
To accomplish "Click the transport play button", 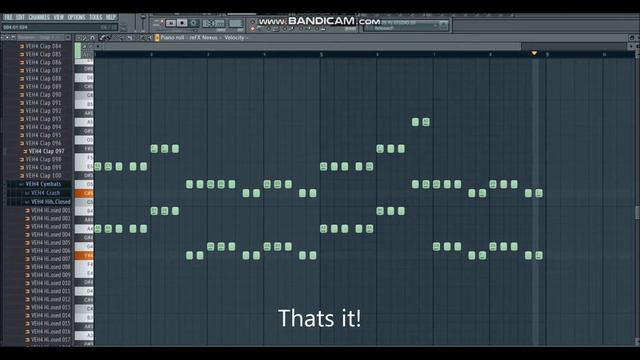I will click(171, 23).
